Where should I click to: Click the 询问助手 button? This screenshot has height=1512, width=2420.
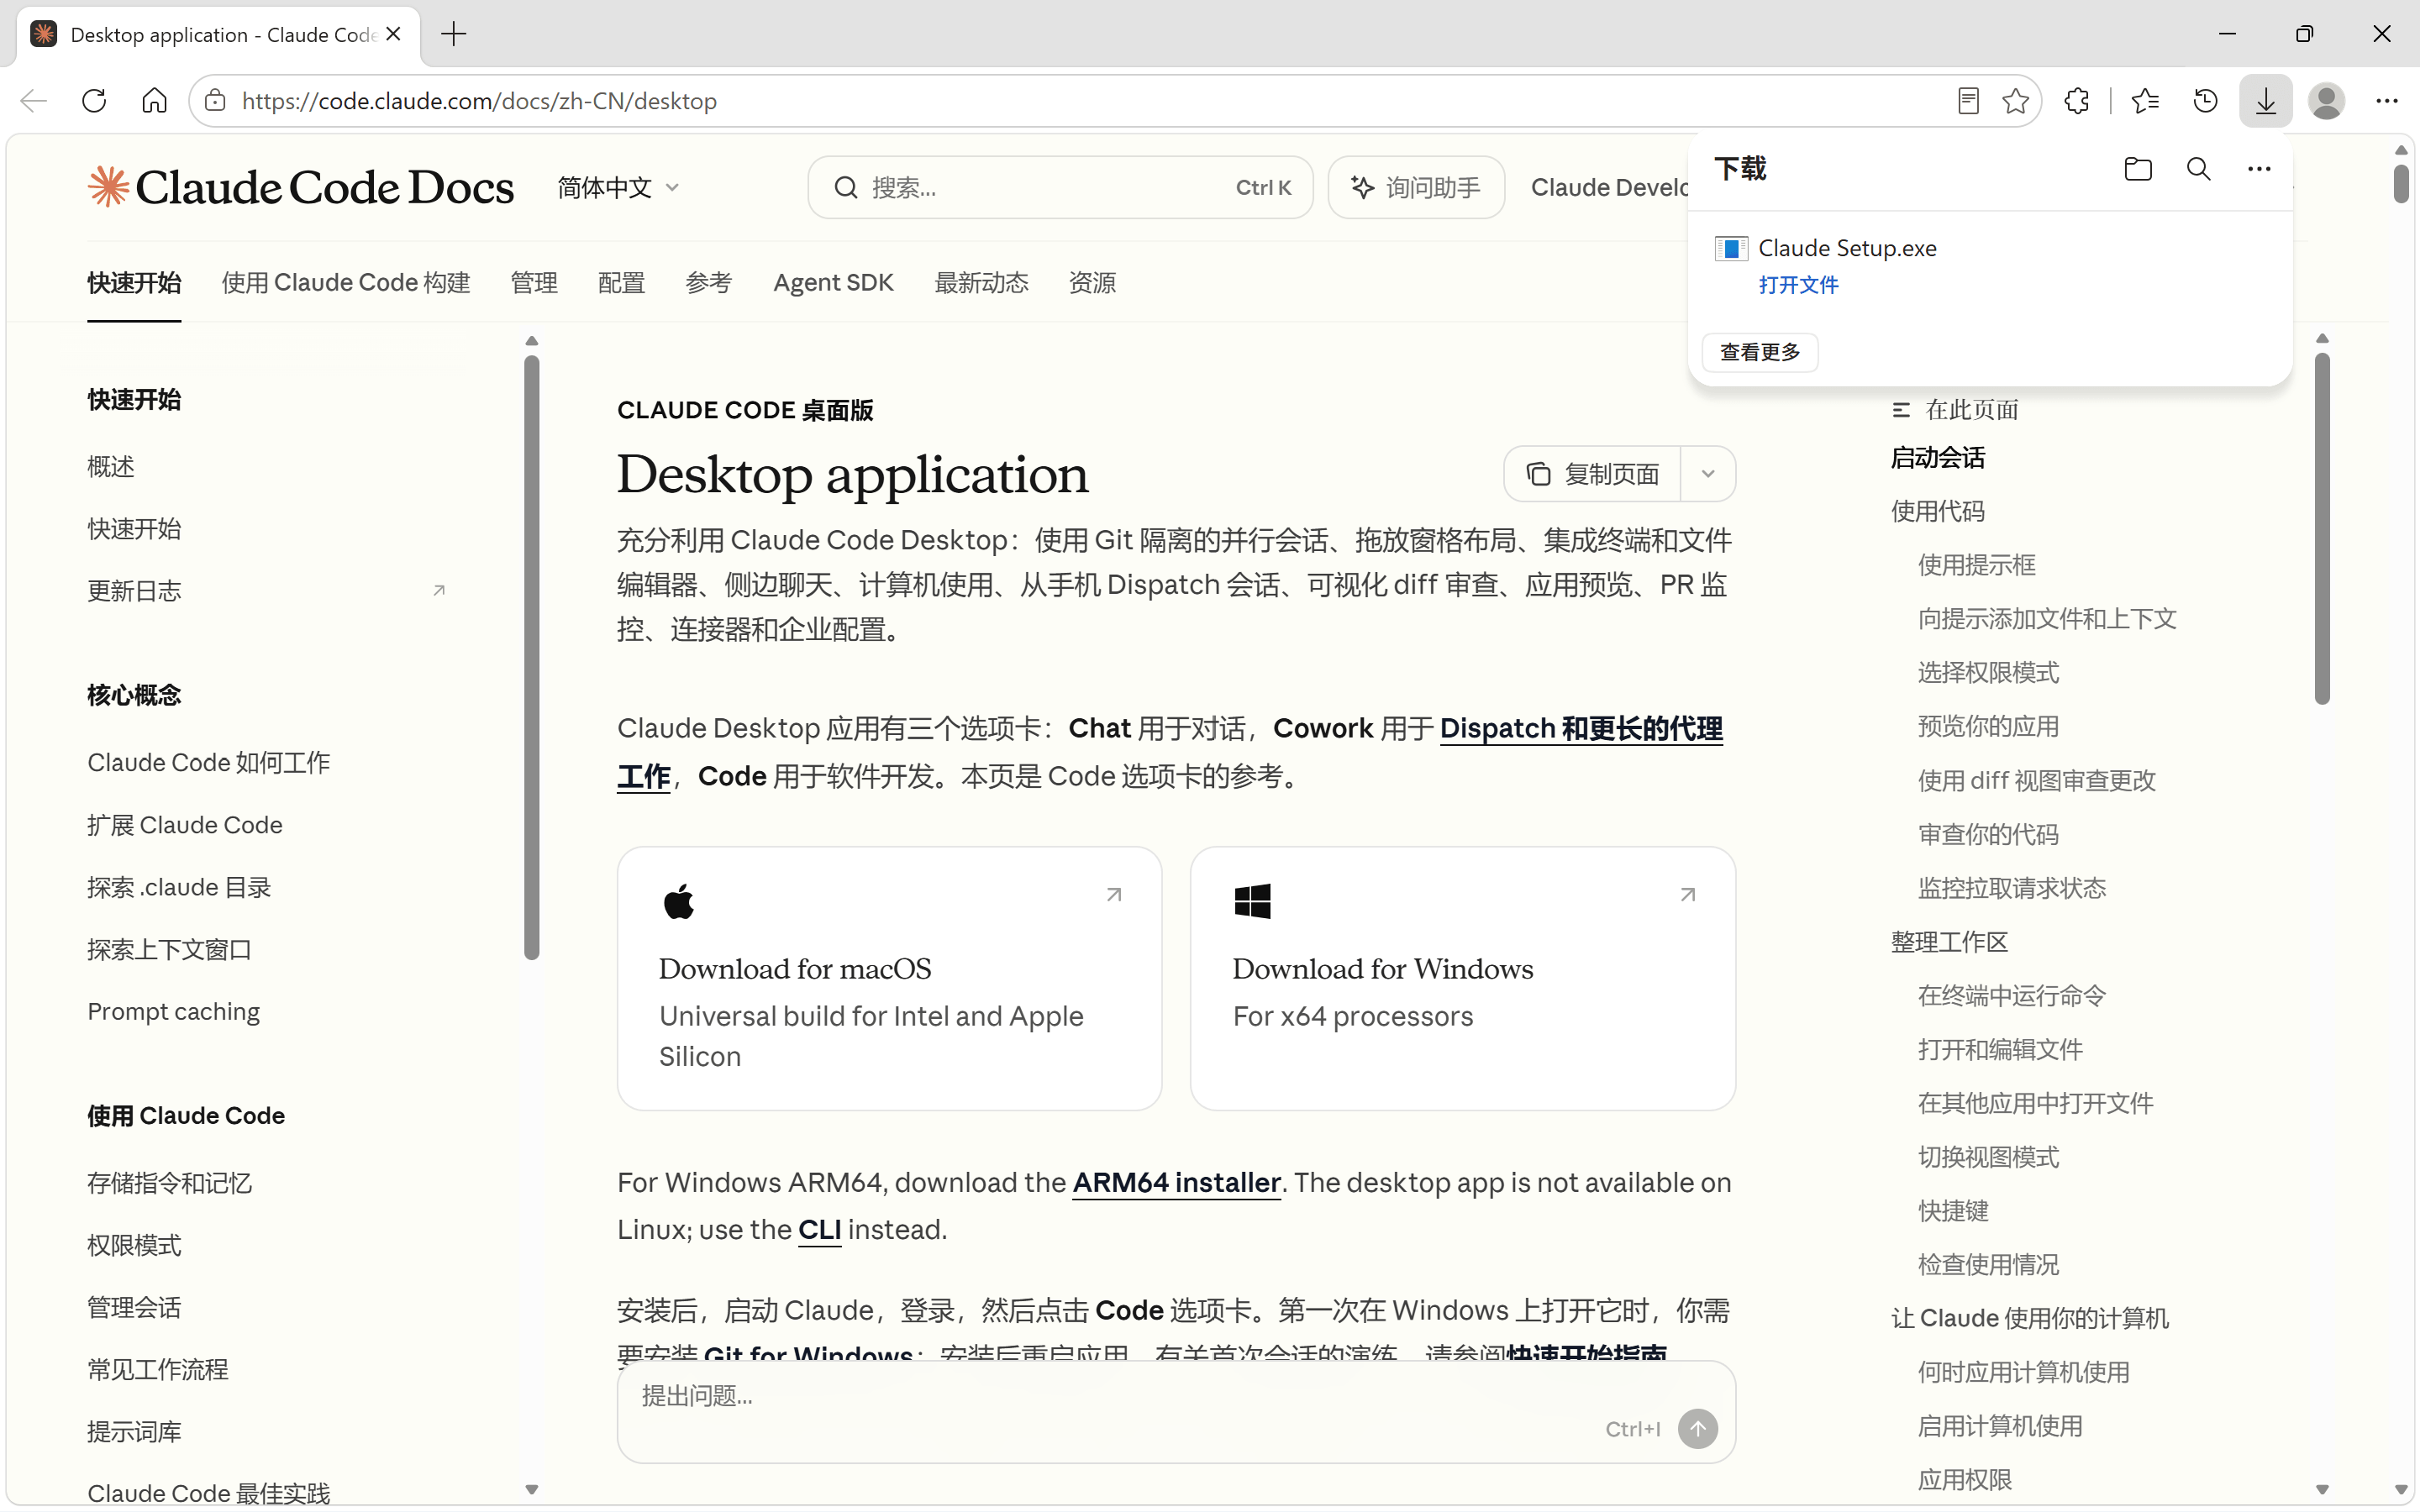point(1416,187)
